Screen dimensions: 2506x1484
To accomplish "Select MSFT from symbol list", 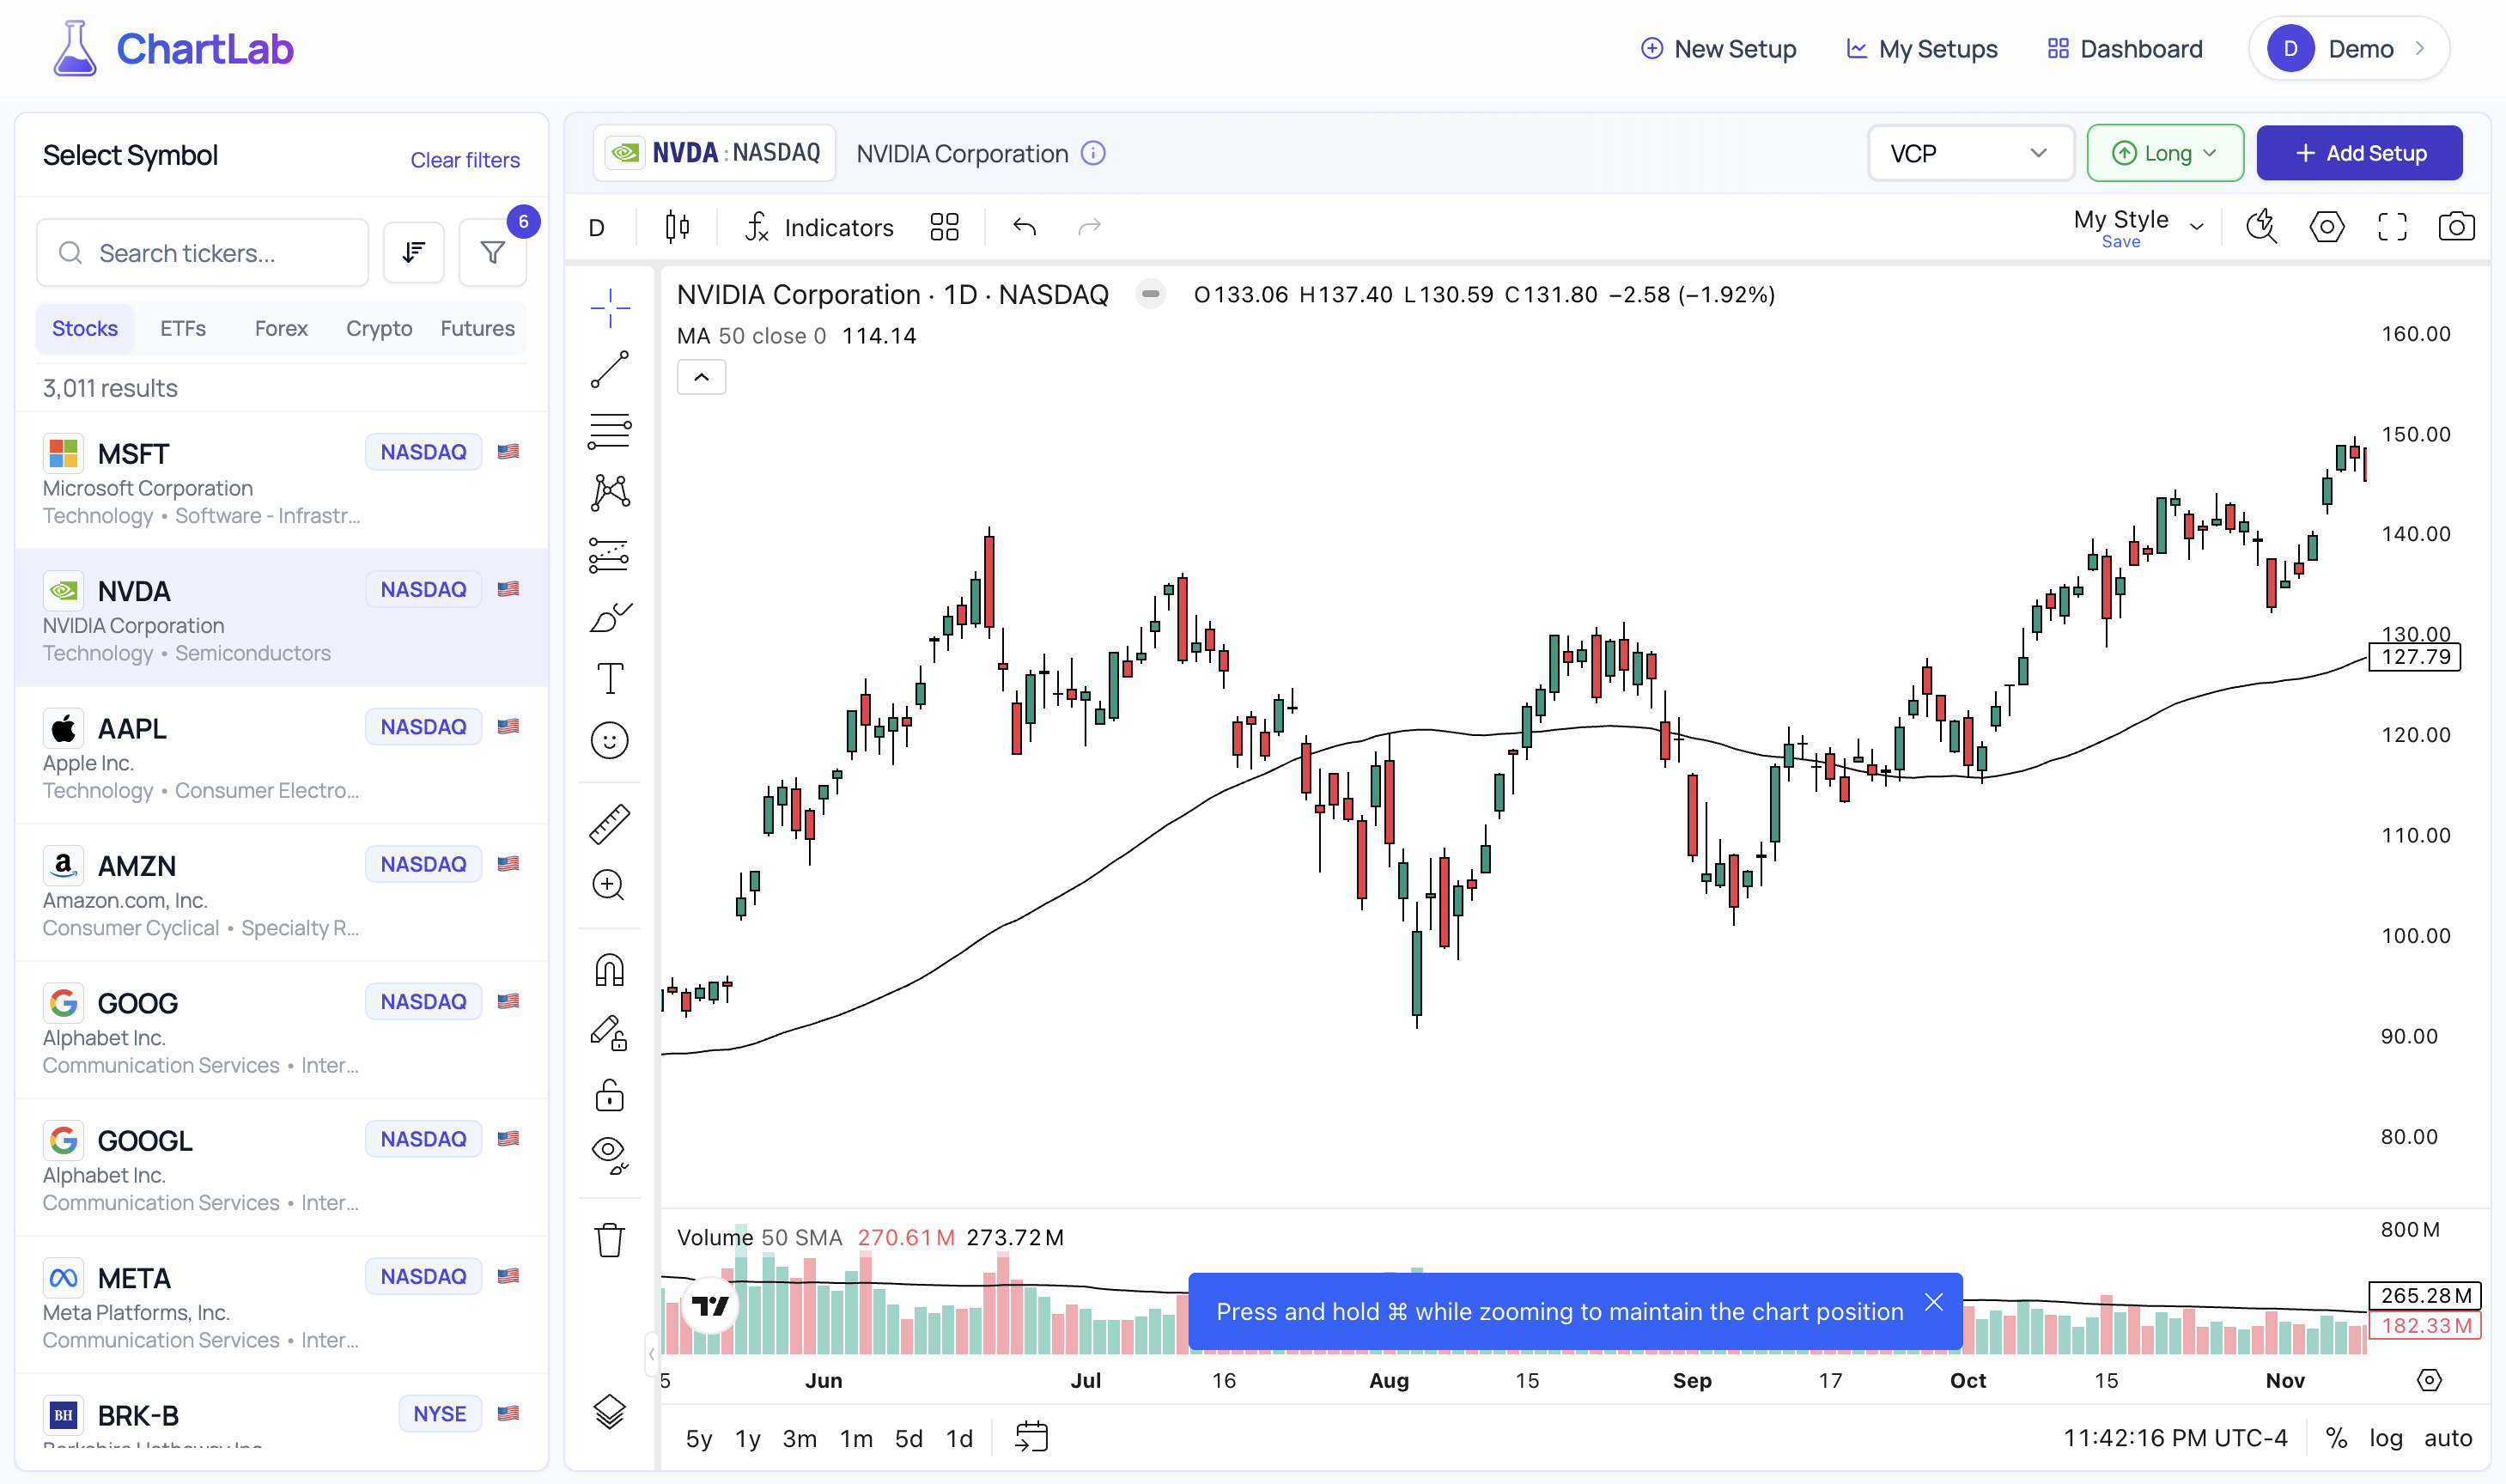I will point(281,481).
